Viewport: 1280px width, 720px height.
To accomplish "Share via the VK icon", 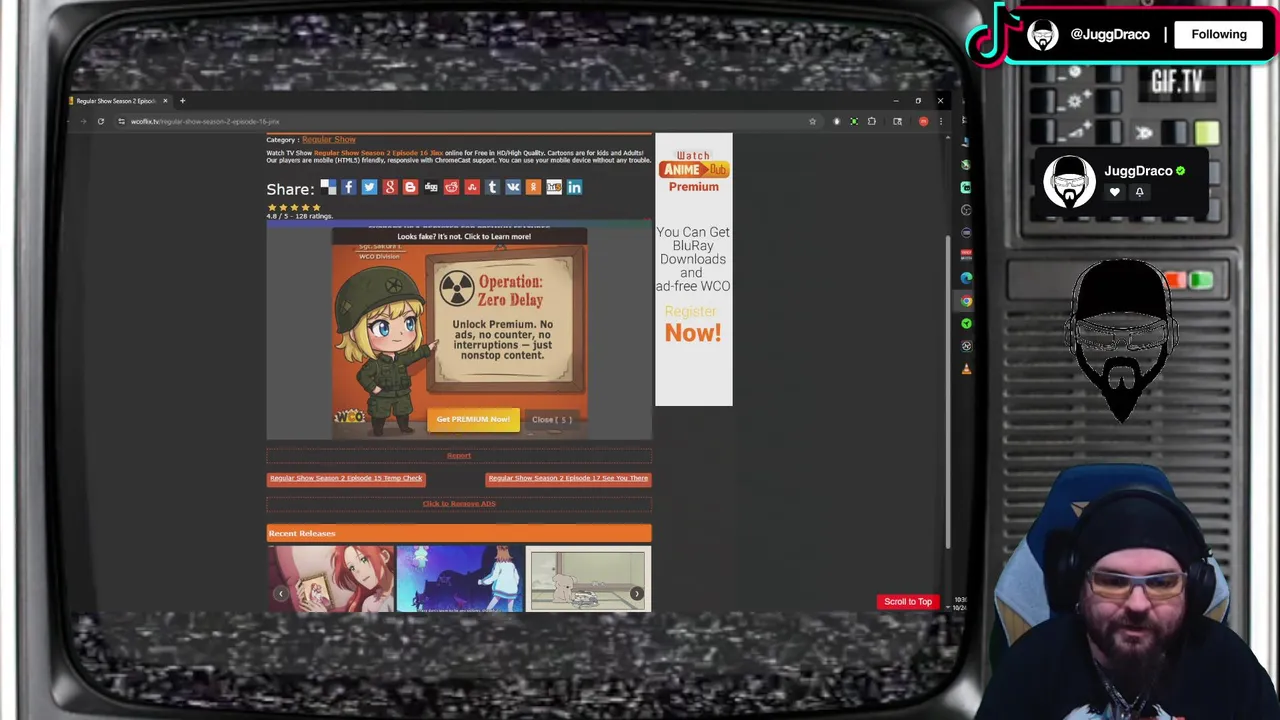I will [x=513, y=187].
